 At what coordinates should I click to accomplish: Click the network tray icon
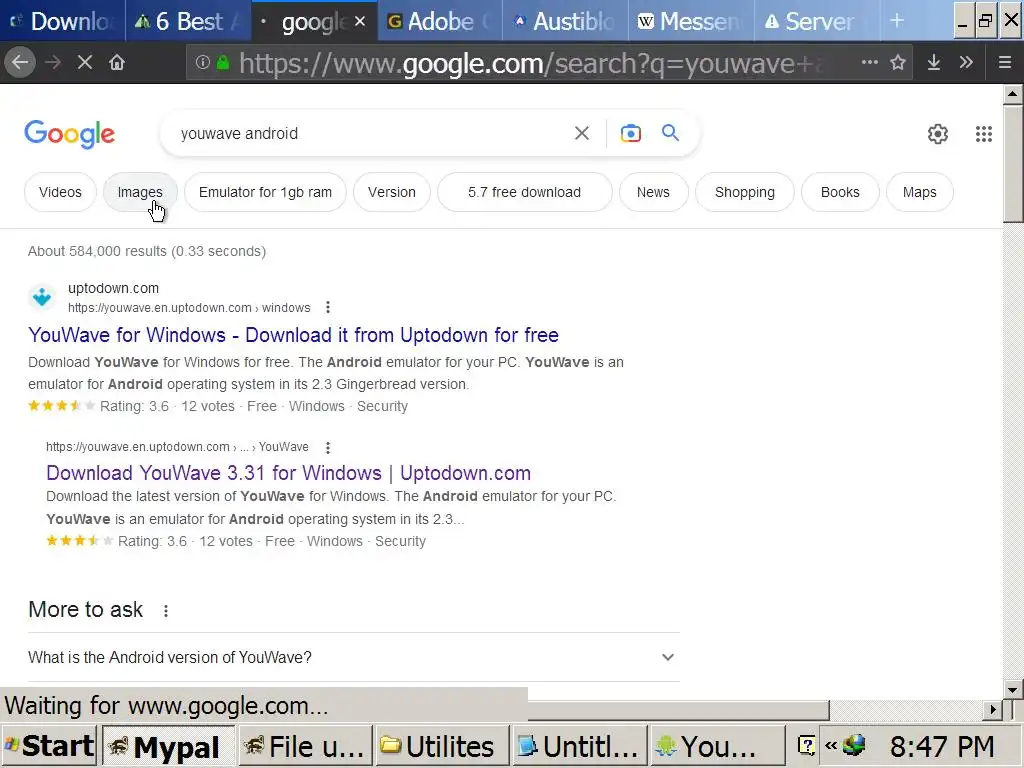point(854,745)
